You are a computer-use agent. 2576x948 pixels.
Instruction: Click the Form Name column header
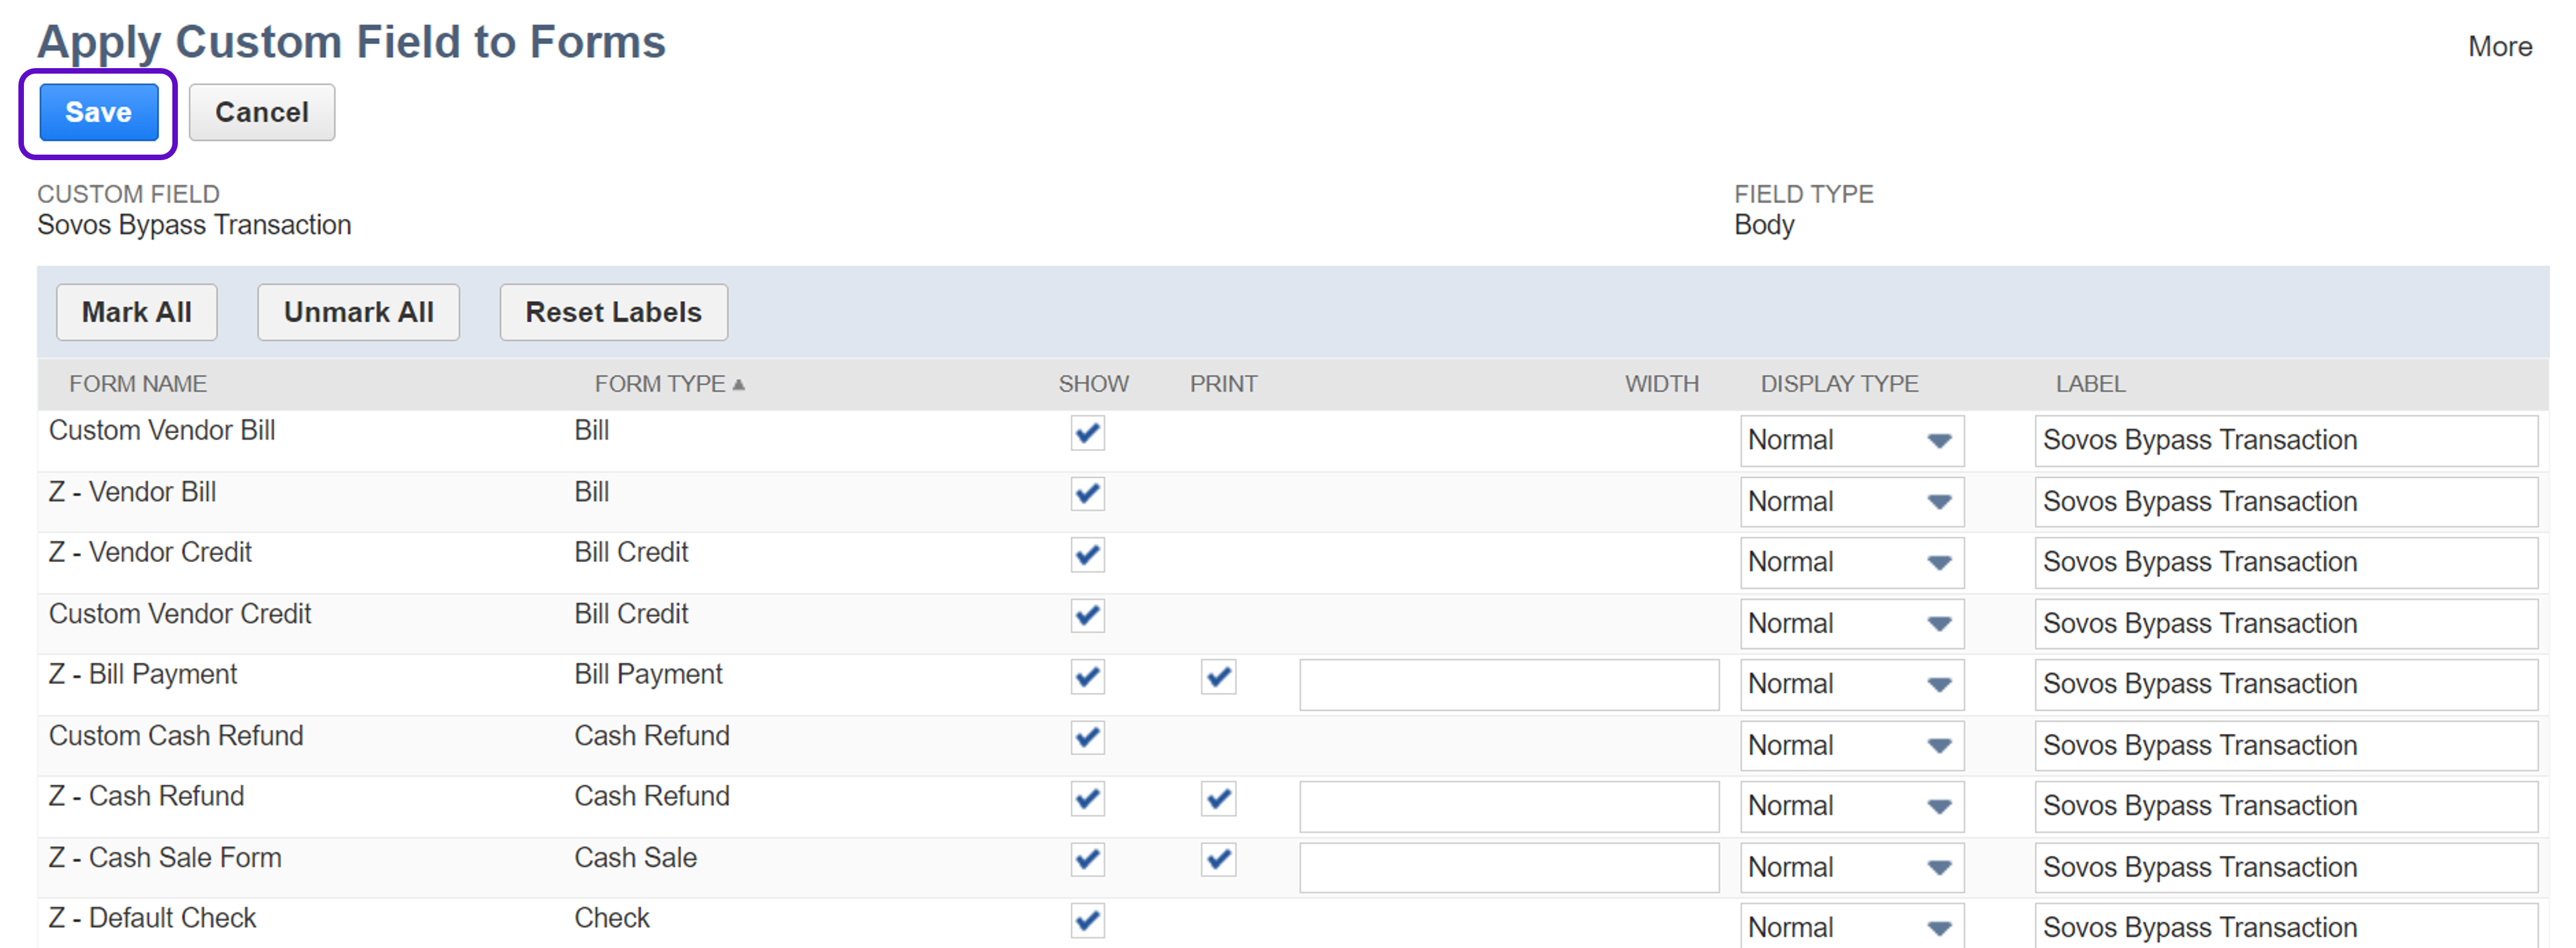pyautogui.click(x=138, y=384)
